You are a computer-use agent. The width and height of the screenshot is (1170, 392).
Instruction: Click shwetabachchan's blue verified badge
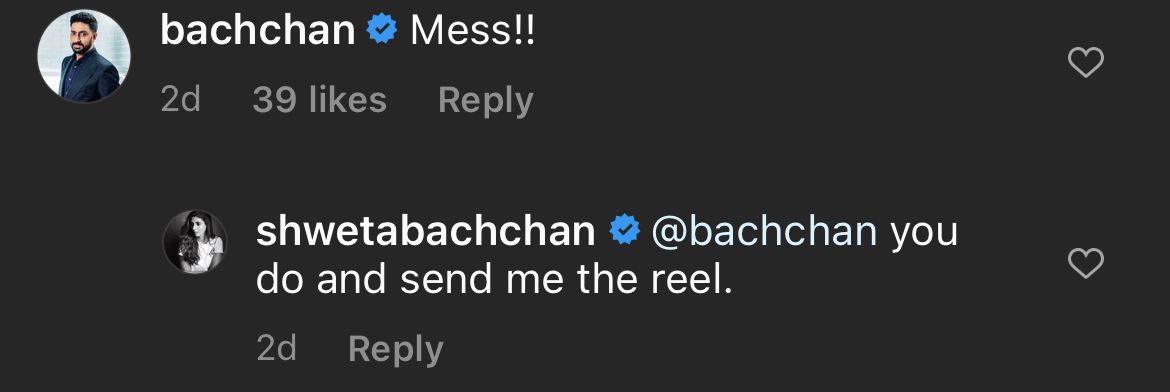click(x=624, y=231)
